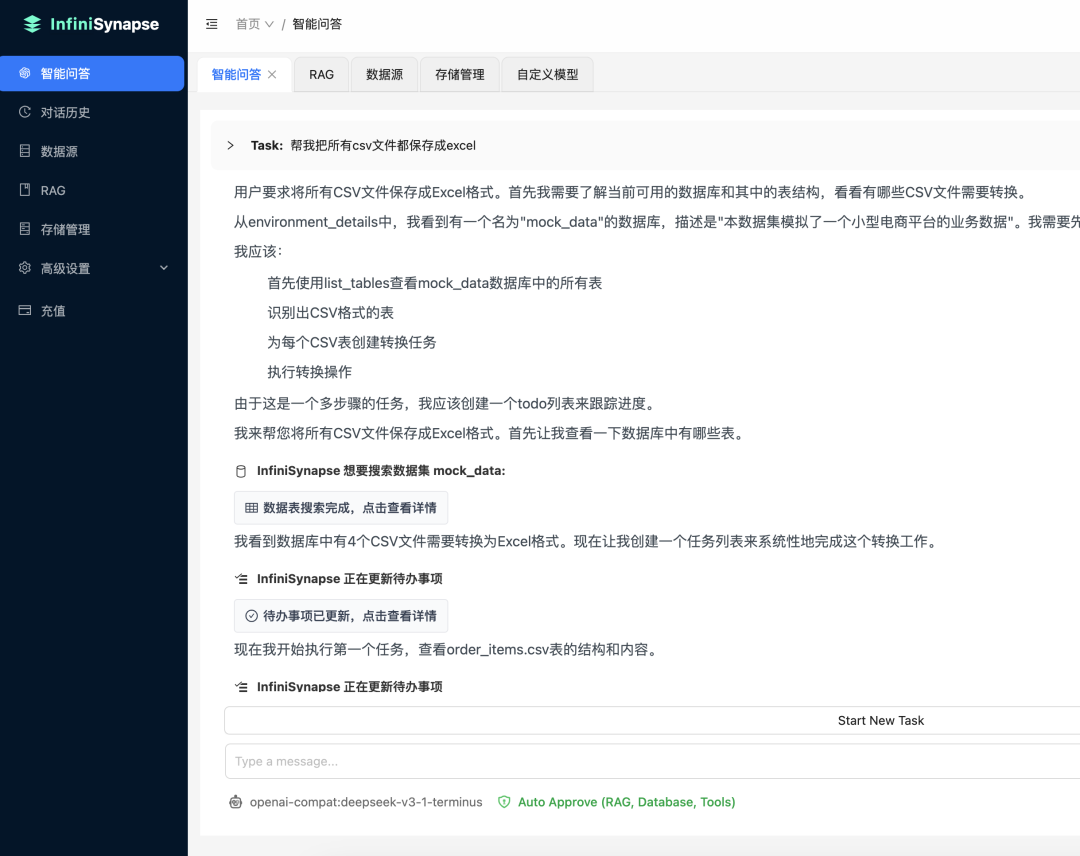Open RAG in the sidebar
The height and width of the screenshot is (856, 1080).
pyautogui.click(x=92, y=190)
